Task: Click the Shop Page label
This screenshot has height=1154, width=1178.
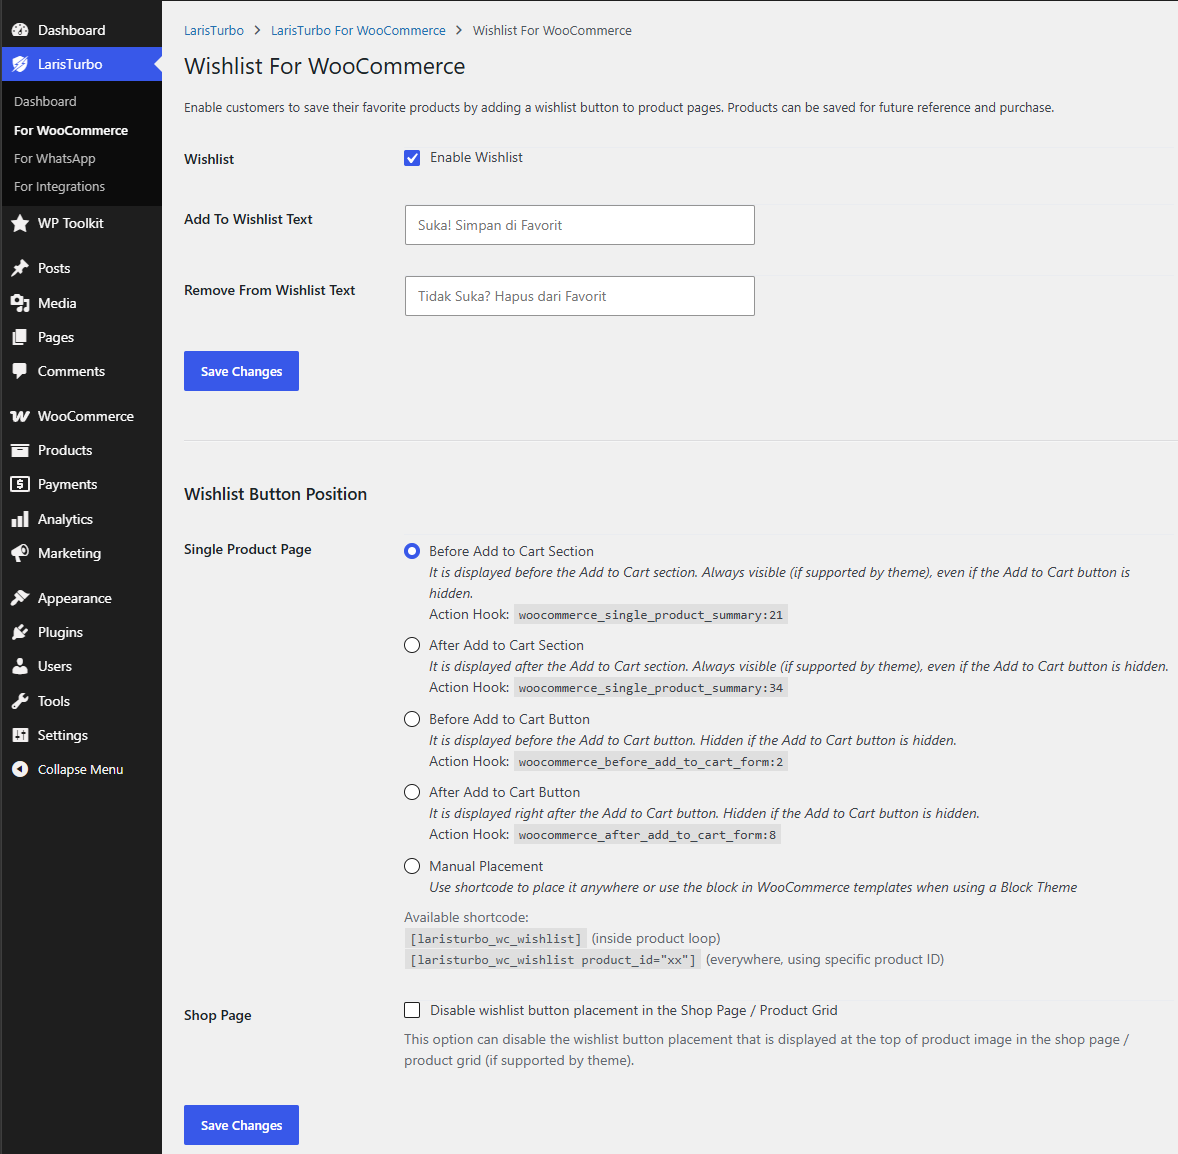Action: (218, 1016)
